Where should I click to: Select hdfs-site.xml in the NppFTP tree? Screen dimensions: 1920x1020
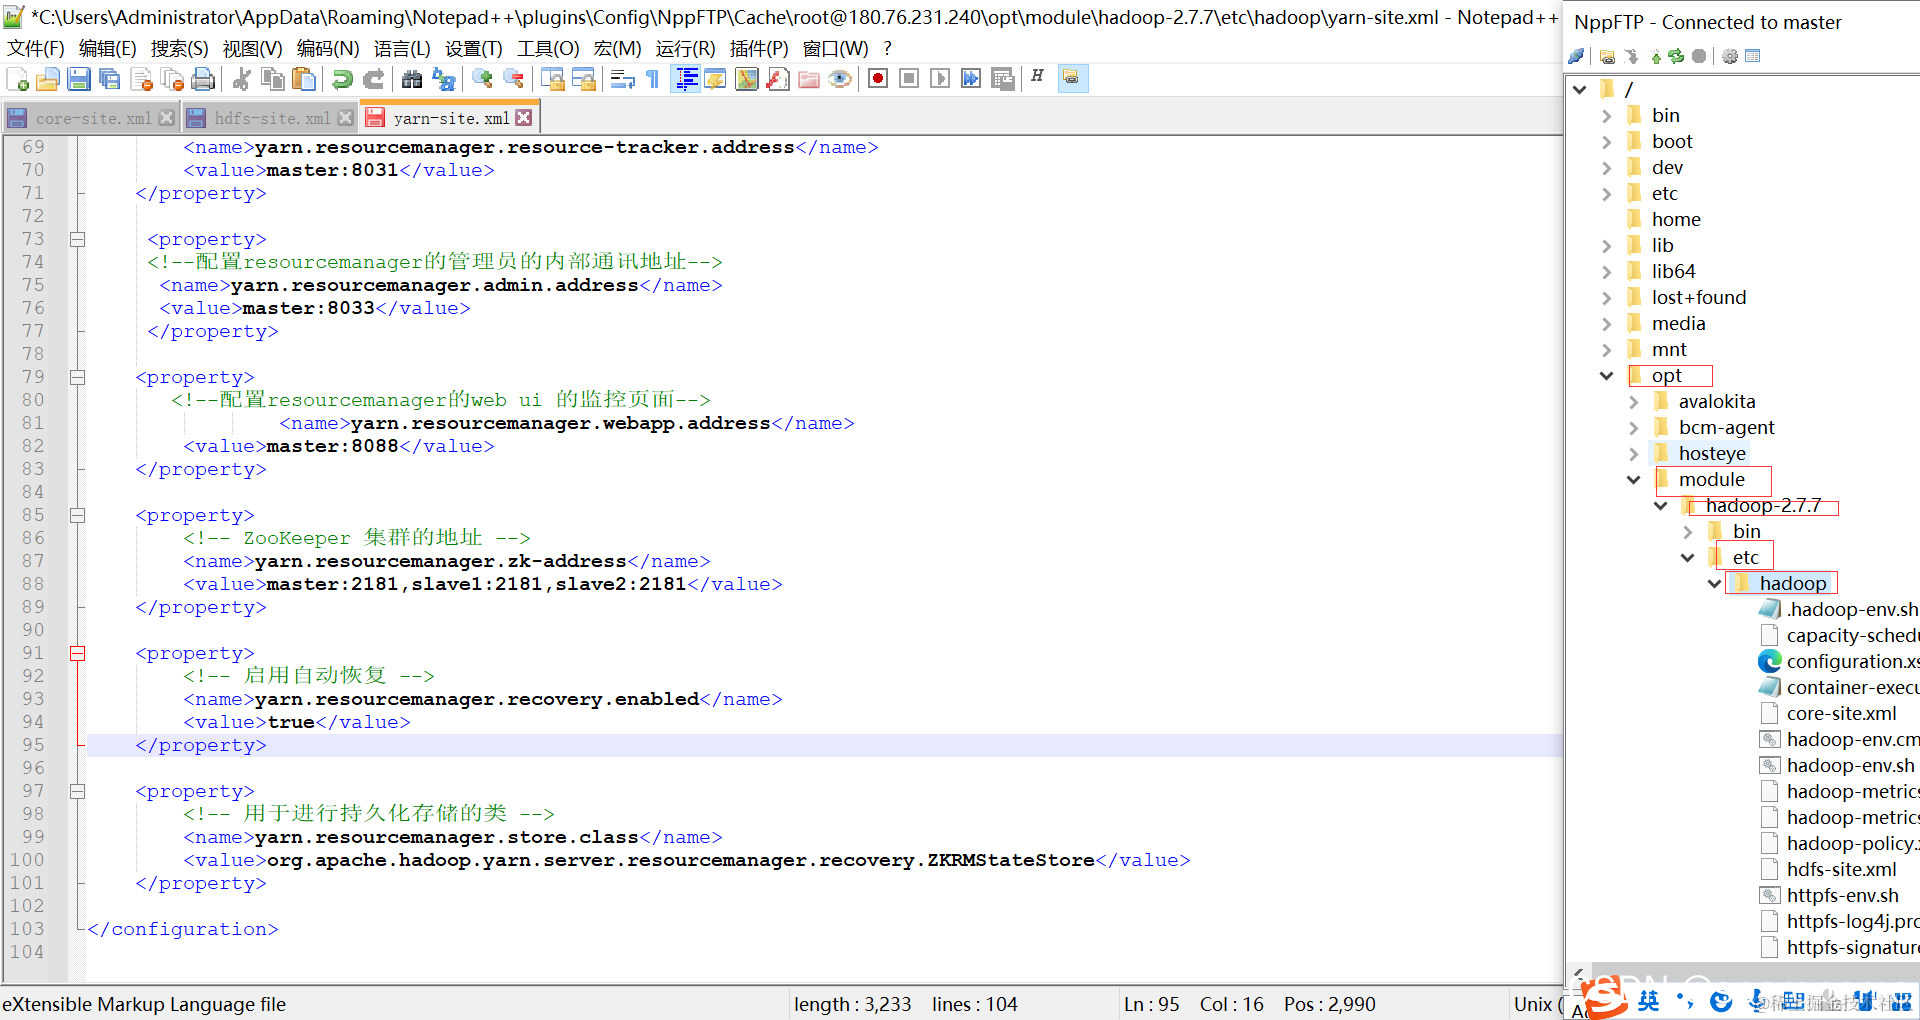(x=1841, y=869)
